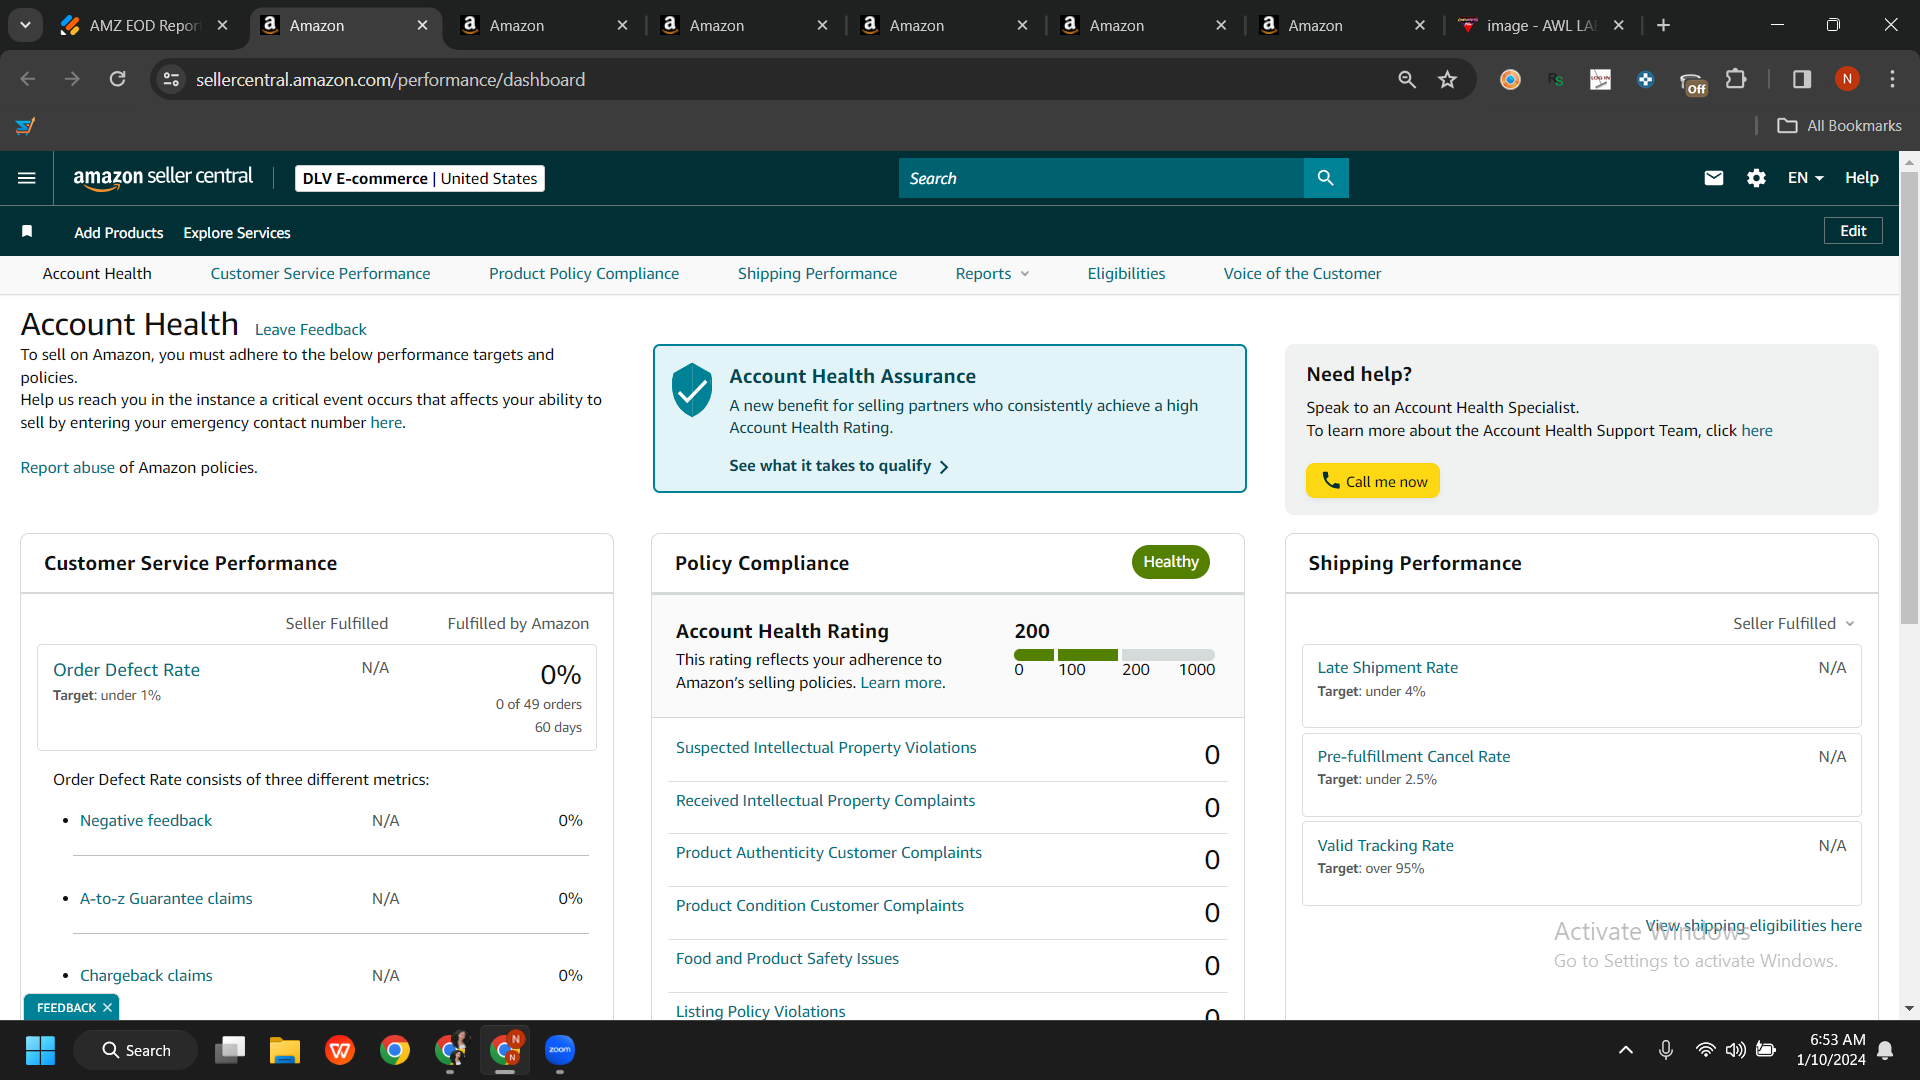This screenshot has width=1920, height=1080.
Task: Click the Windows taskbar Search box
Action: 136,1050
